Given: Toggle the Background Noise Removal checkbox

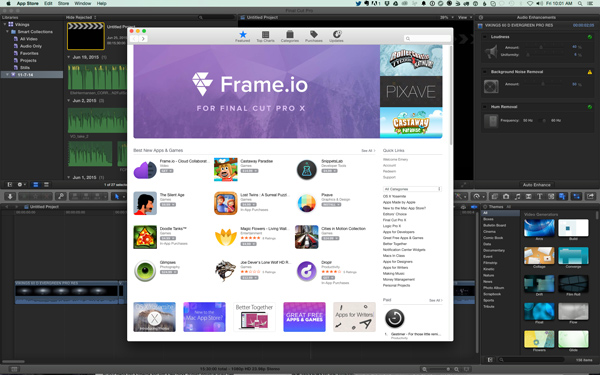Looking at the screenshot, I should (485, 72).
